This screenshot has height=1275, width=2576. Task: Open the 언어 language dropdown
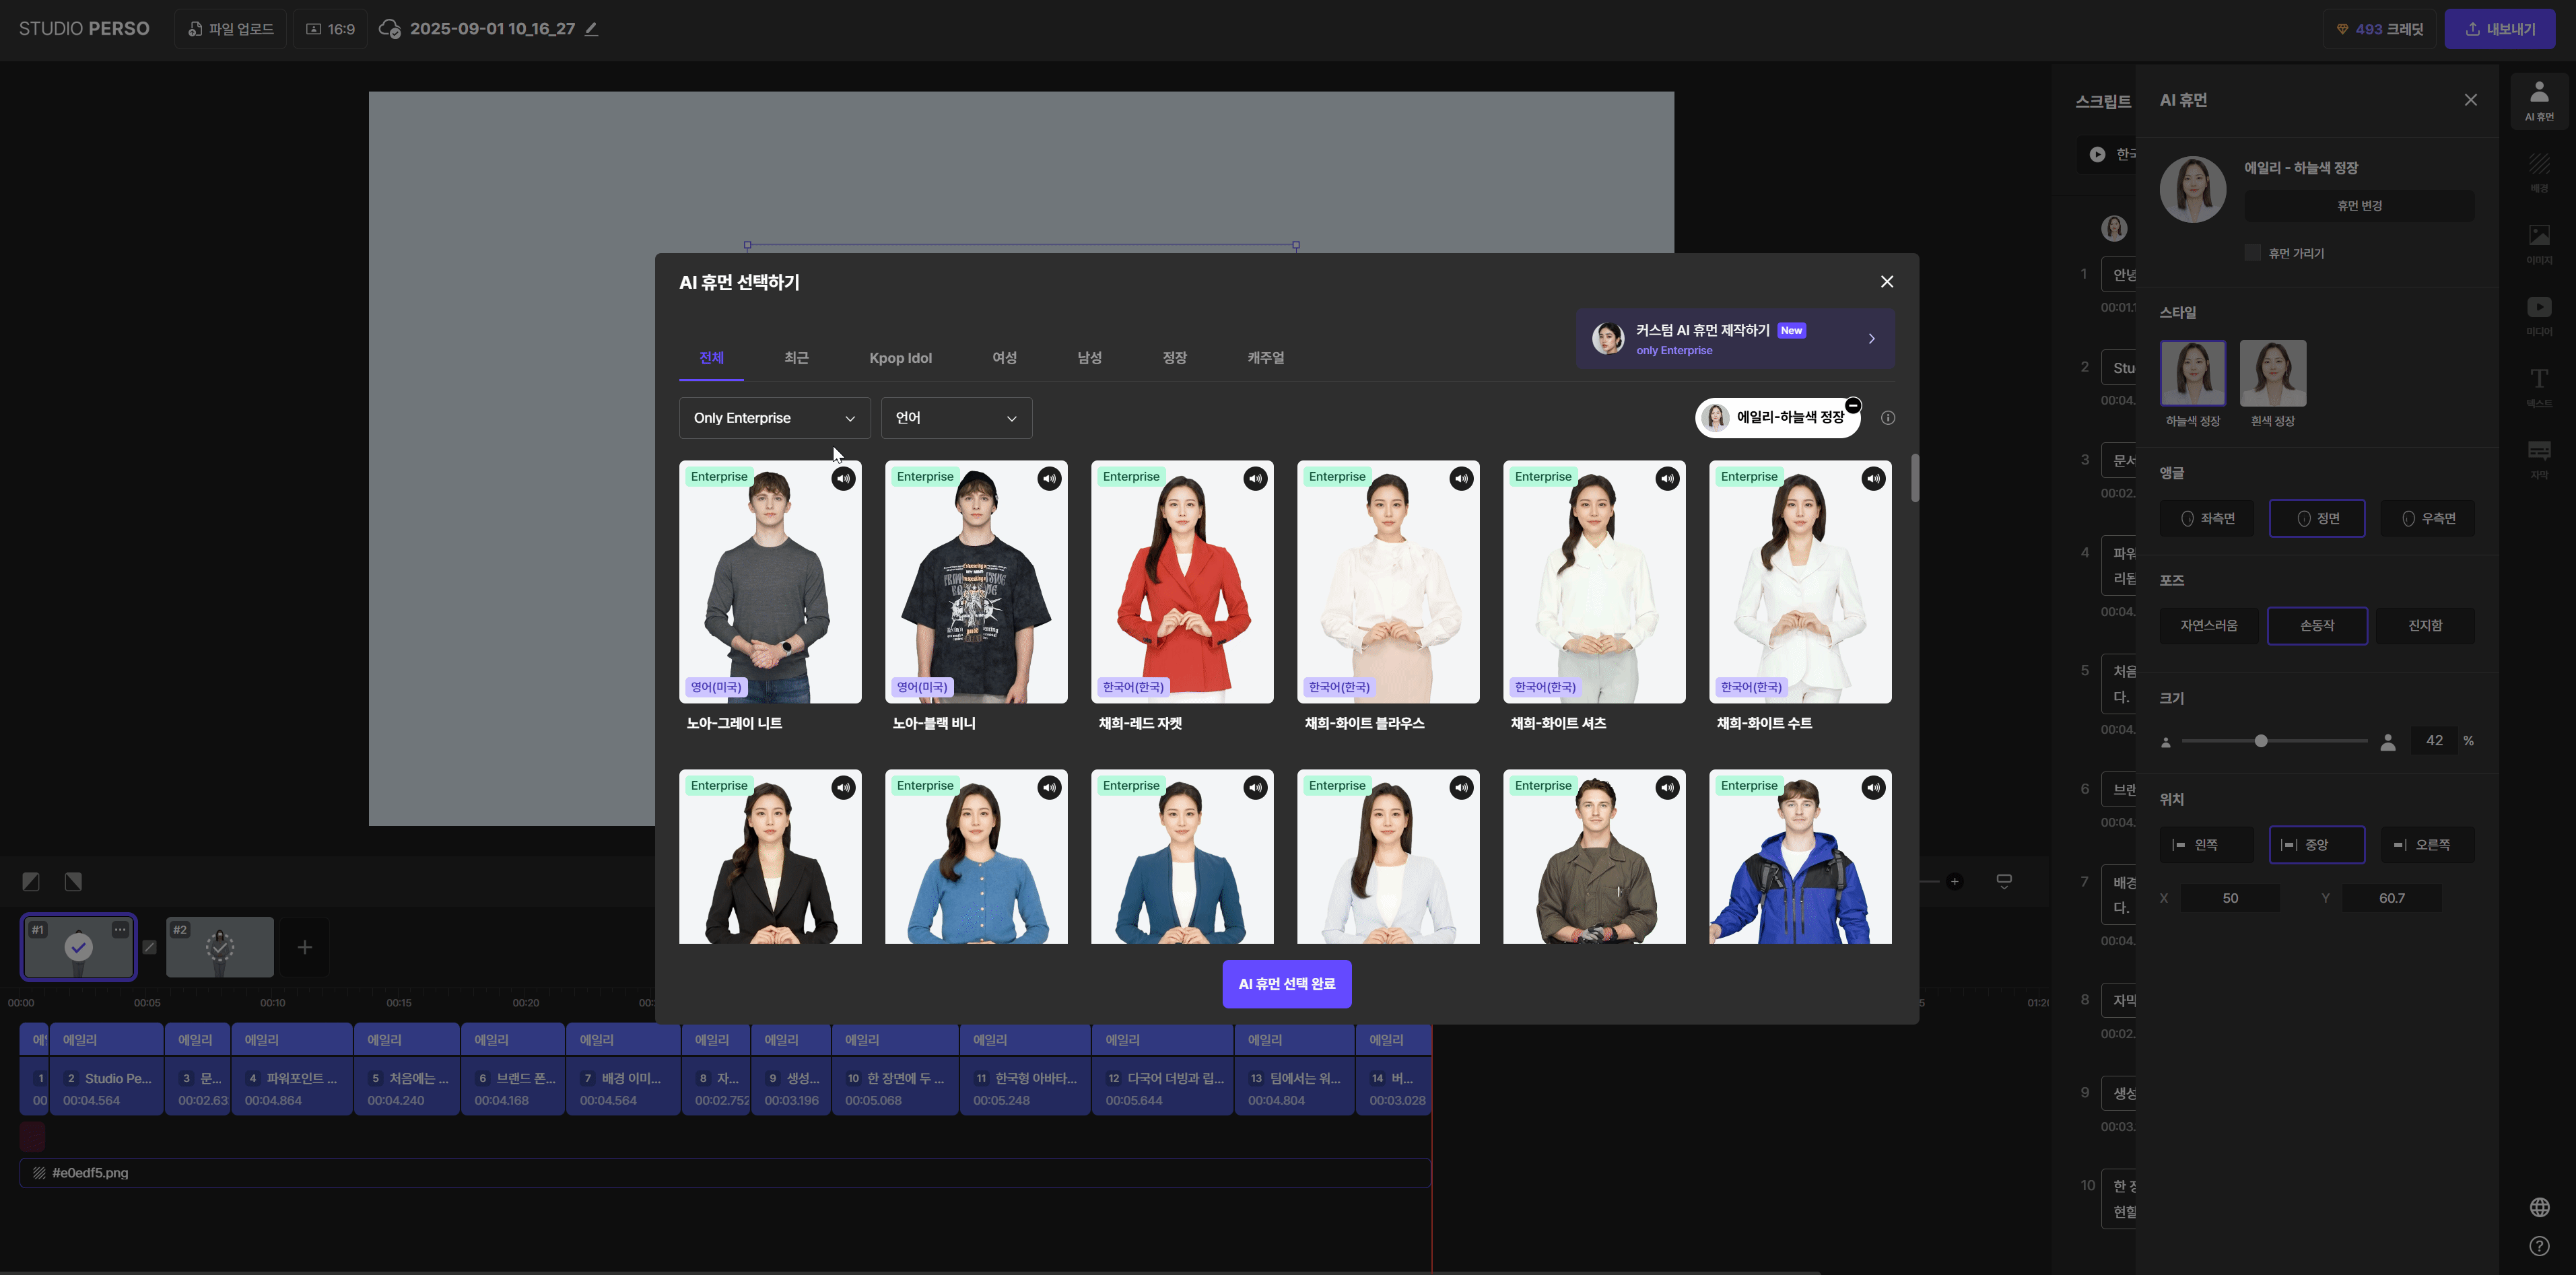click(x=956, y=418)
